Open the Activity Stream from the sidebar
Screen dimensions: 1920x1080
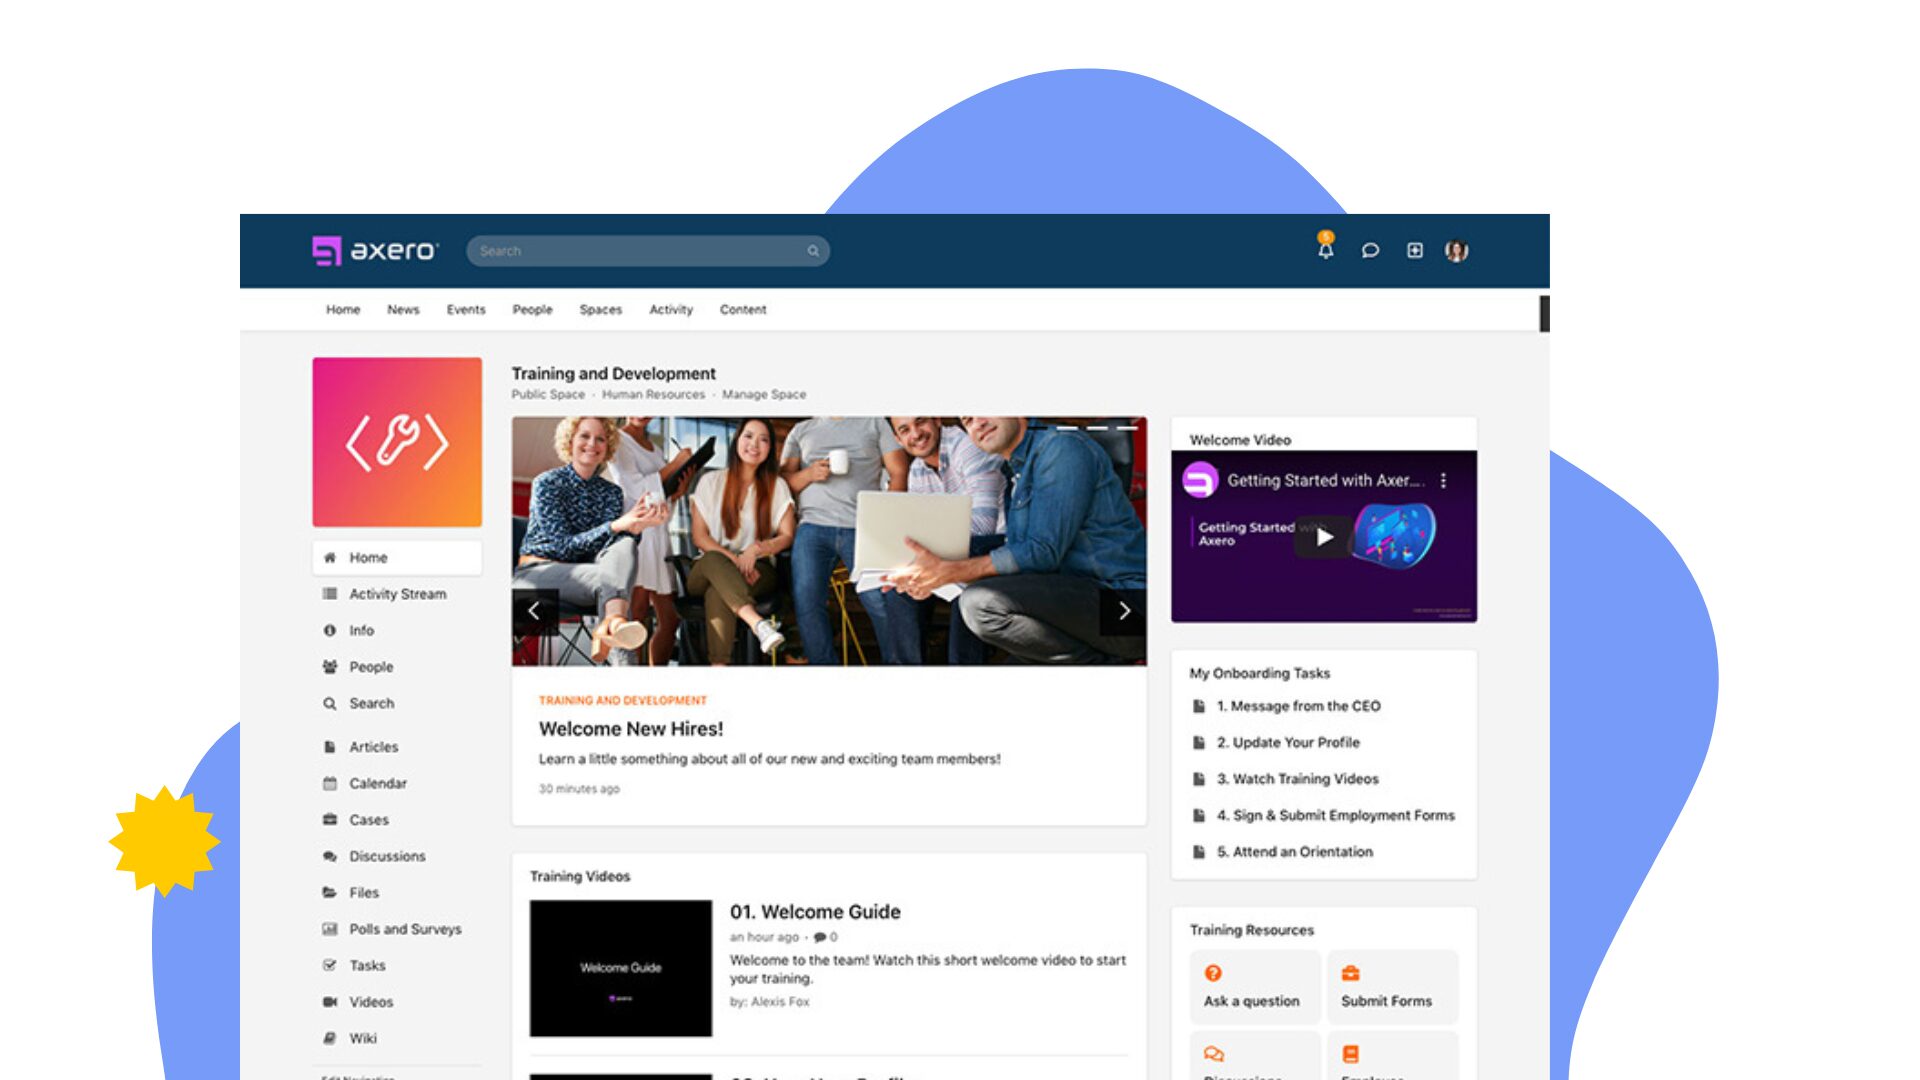point(396,594)
